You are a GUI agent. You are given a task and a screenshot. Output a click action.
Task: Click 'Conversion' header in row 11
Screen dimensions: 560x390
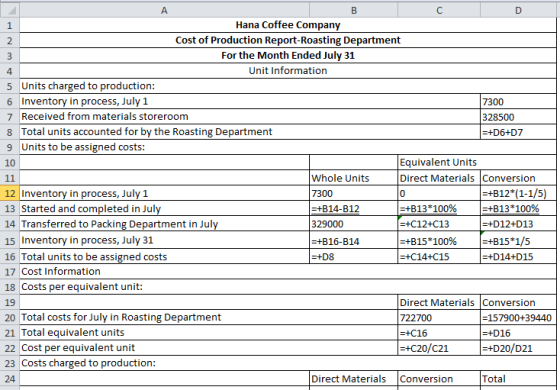[518, 178]
